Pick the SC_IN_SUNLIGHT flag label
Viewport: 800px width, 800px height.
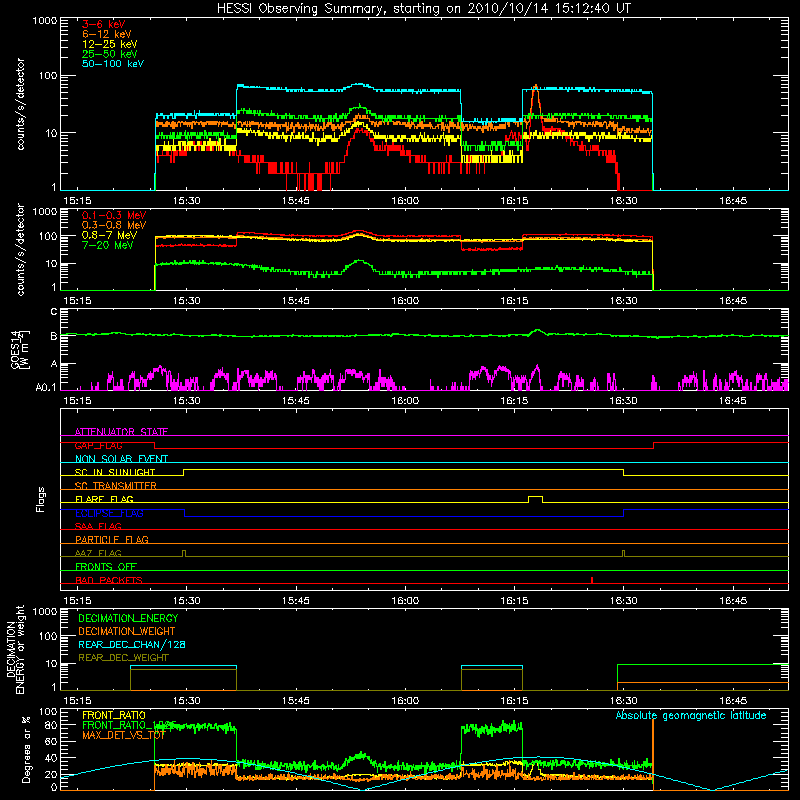[115, 472]
